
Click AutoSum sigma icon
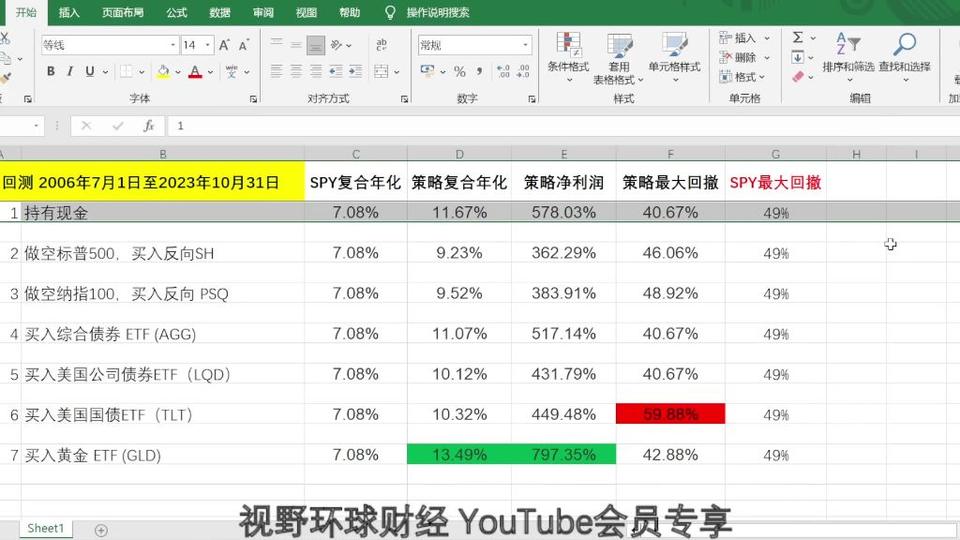(798, 37)
